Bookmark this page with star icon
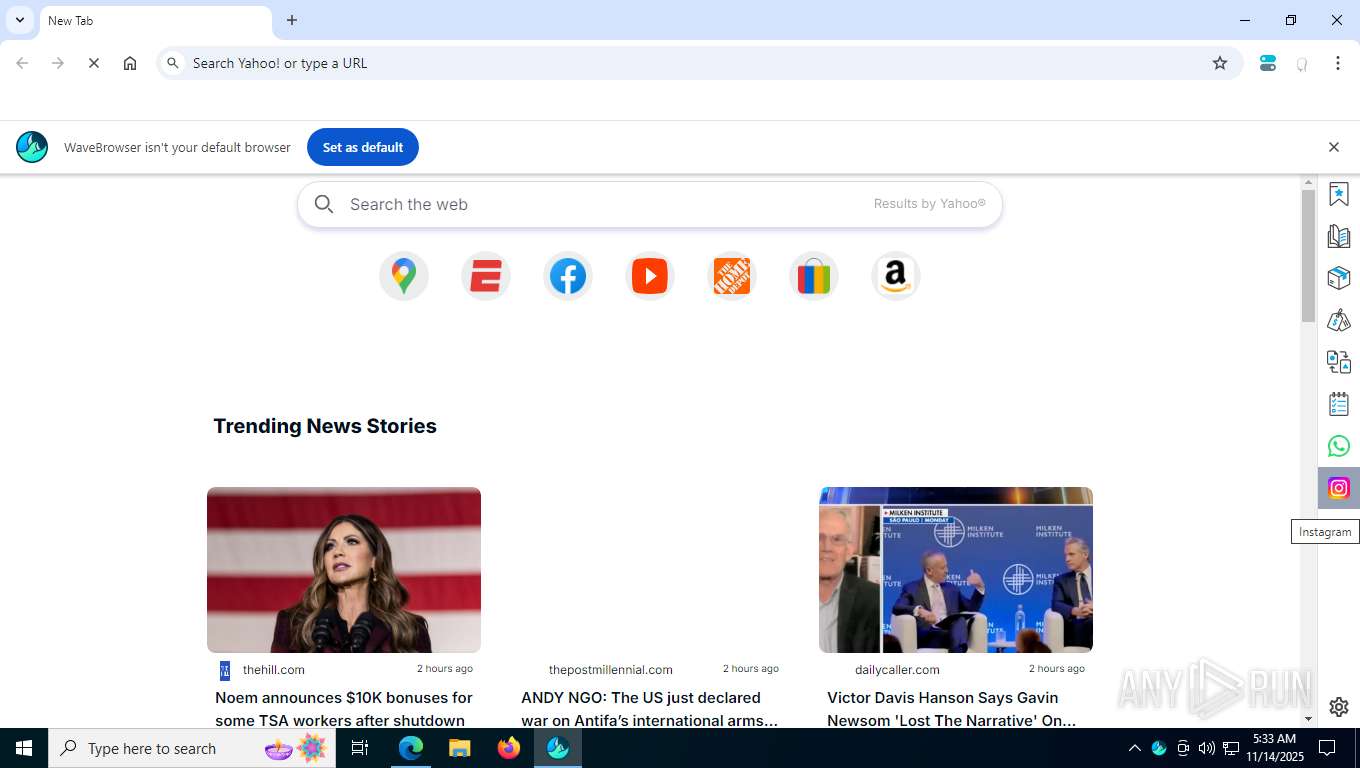Image resolution: width=1360 pixels, height=768 pixels. [1220, 63]
